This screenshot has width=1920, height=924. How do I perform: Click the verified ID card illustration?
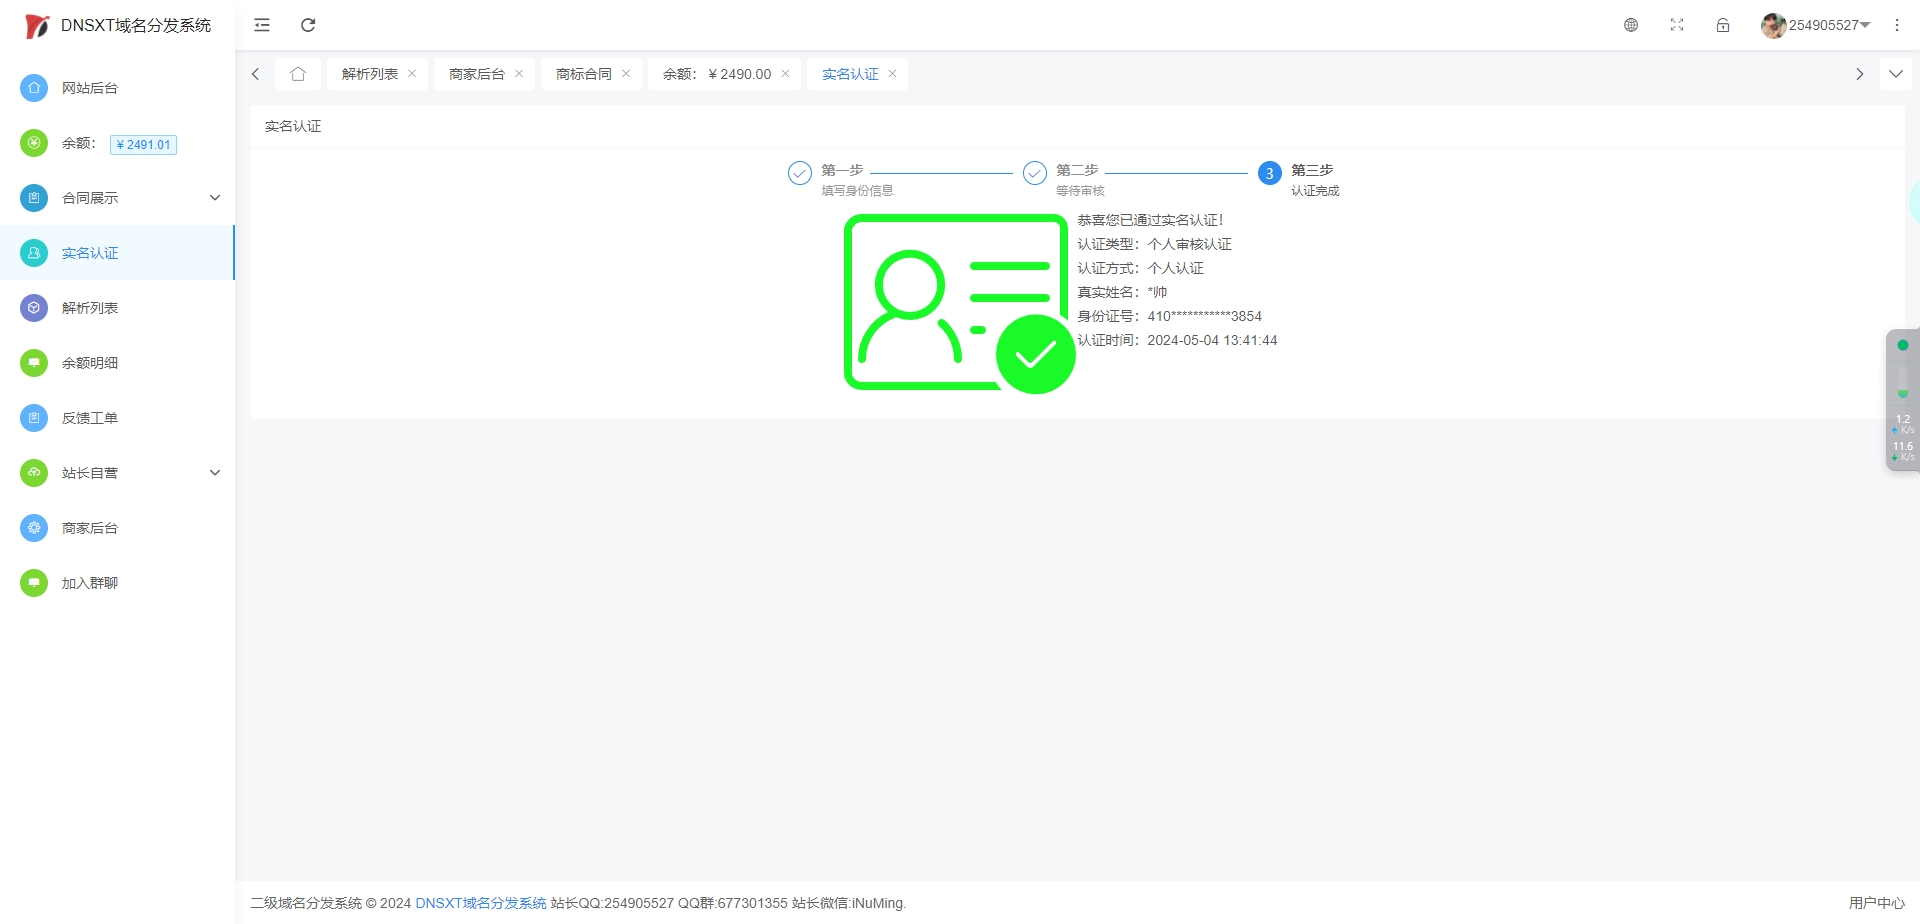click(959, 303)
